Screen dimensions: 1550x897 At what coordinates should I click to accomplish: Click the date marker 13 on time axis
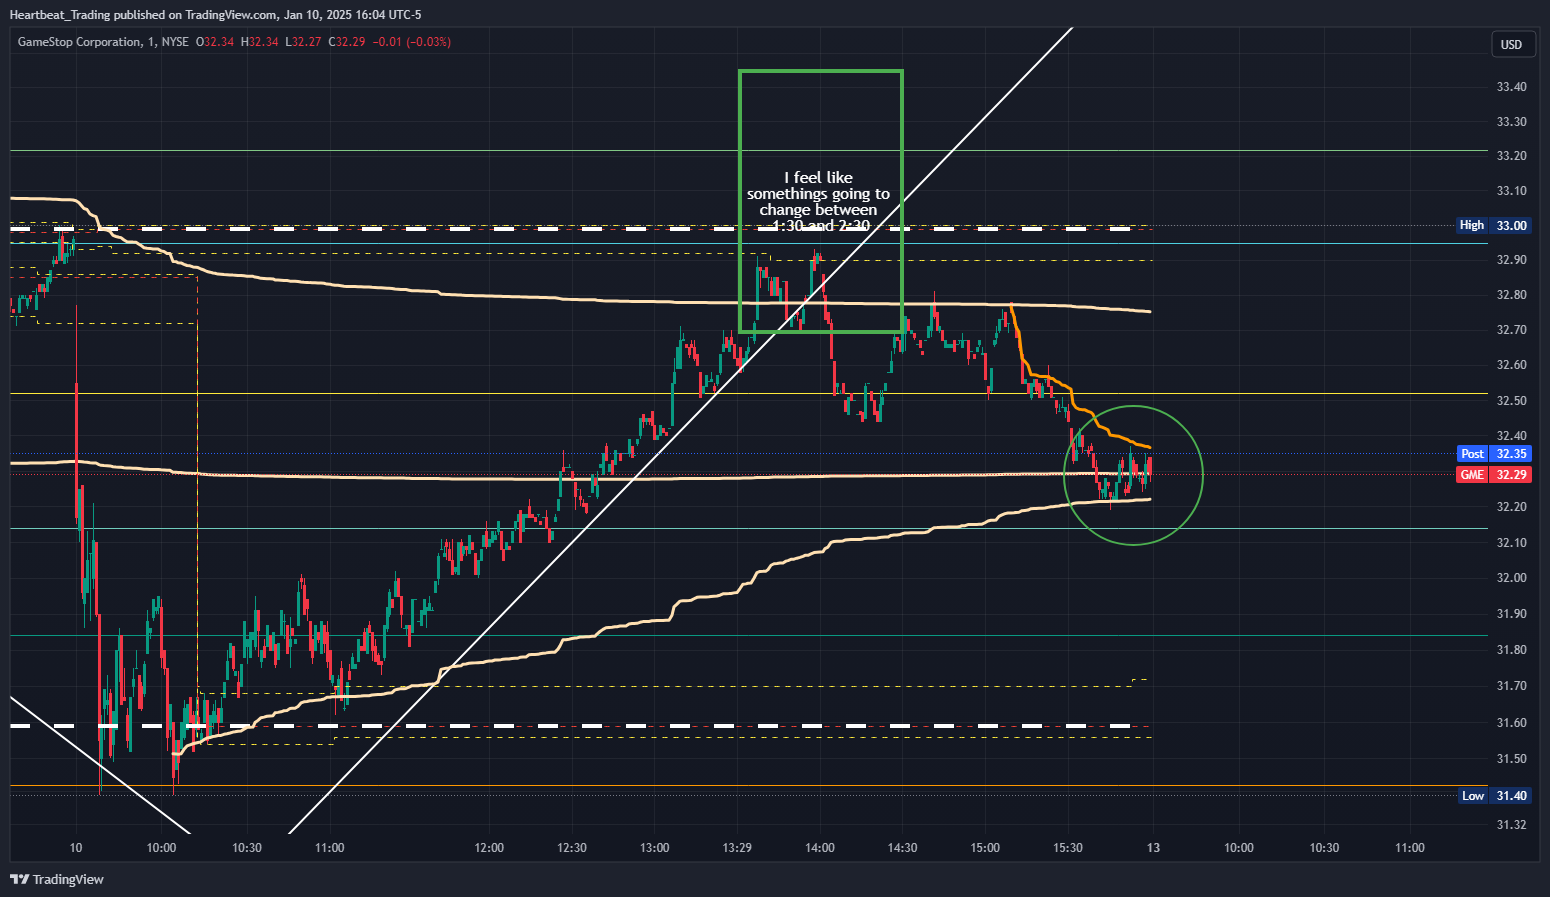(x=1153, y=848)
